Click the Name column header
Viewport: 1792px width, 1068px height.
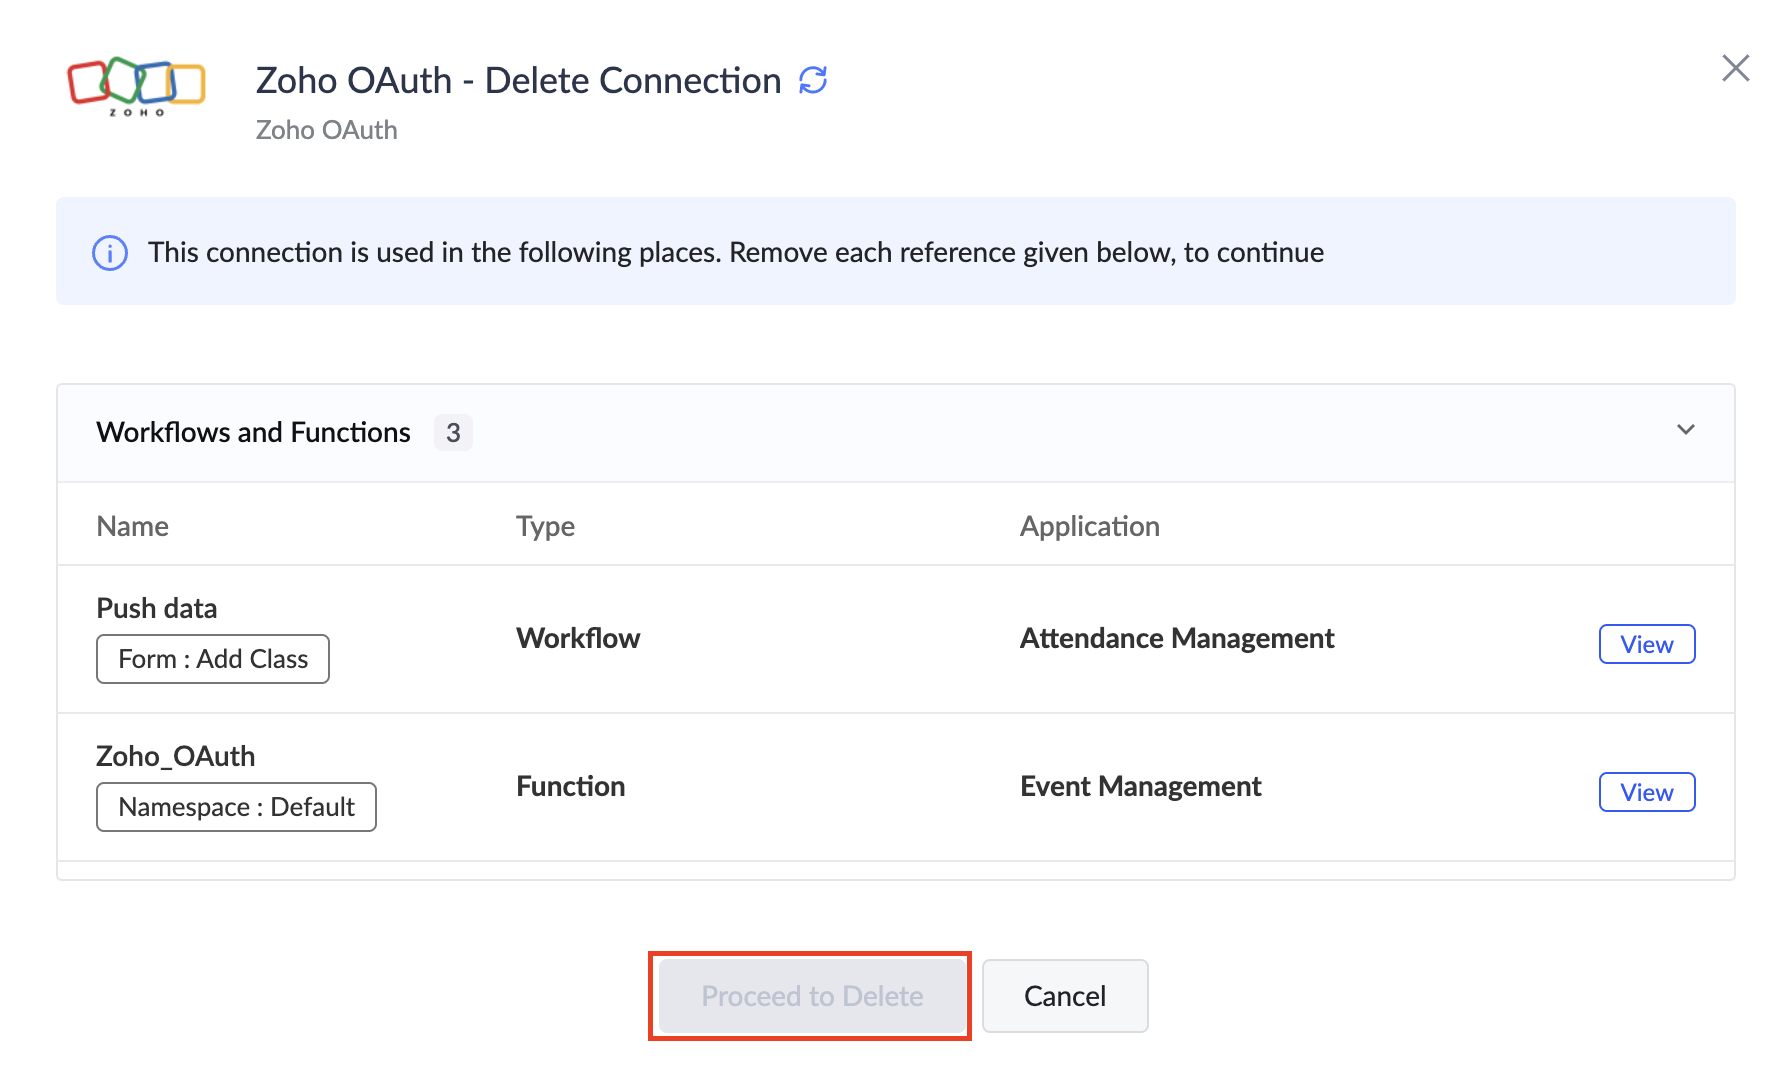133,526
